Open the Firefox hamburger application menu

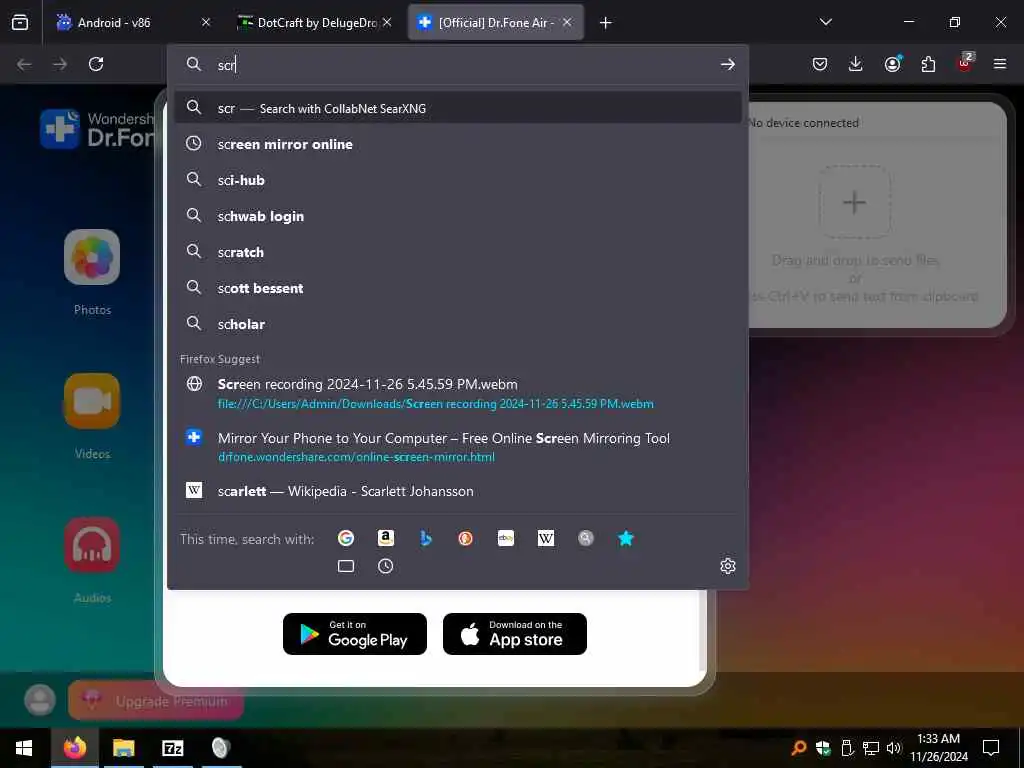tap(1000, 64)
